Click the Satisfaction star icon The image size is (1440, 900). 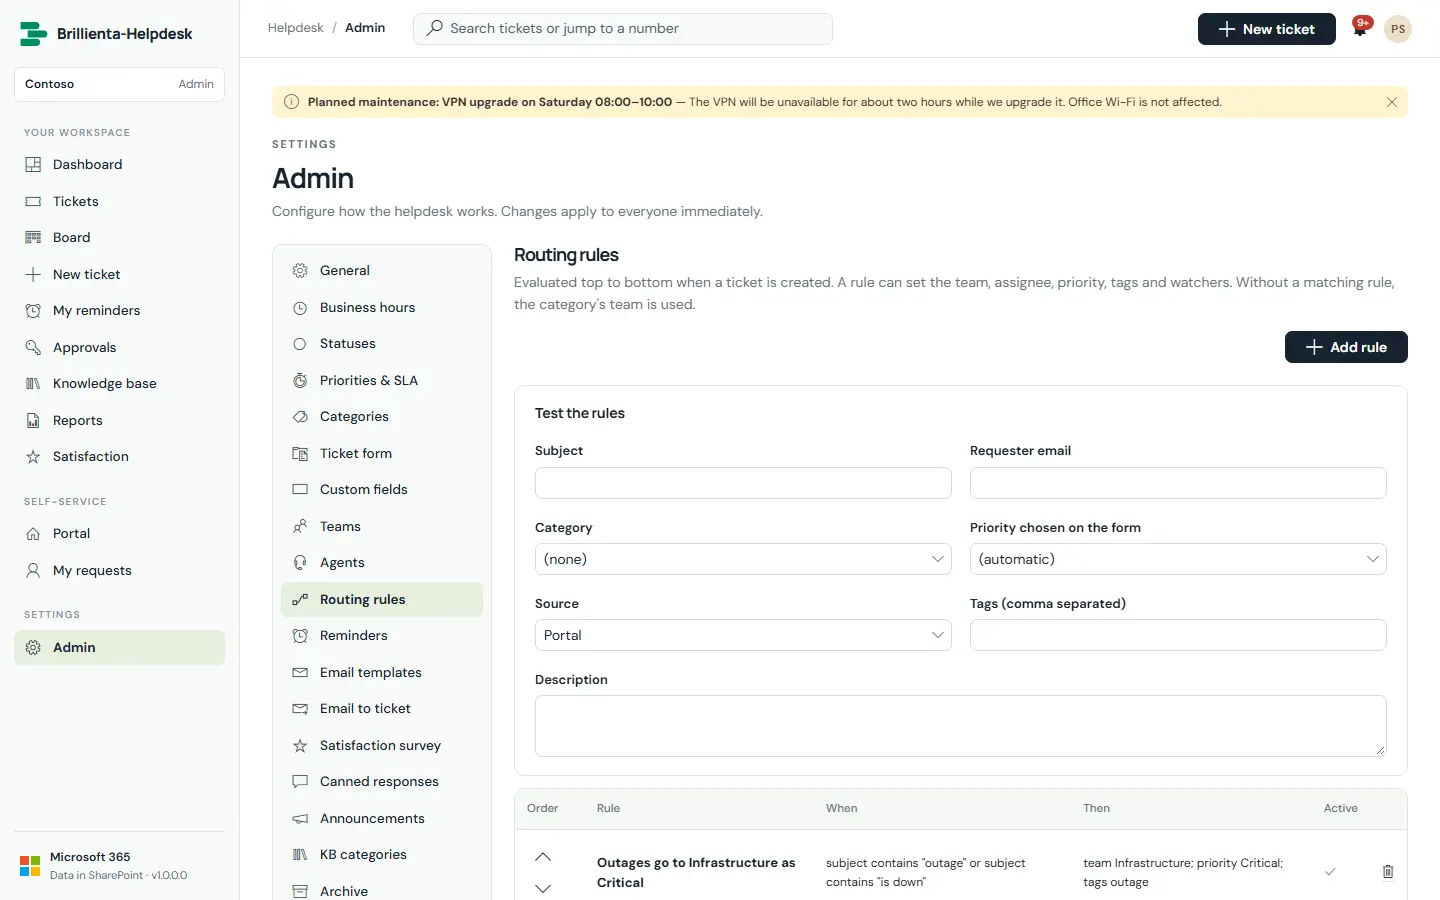(x=33, y=457)
